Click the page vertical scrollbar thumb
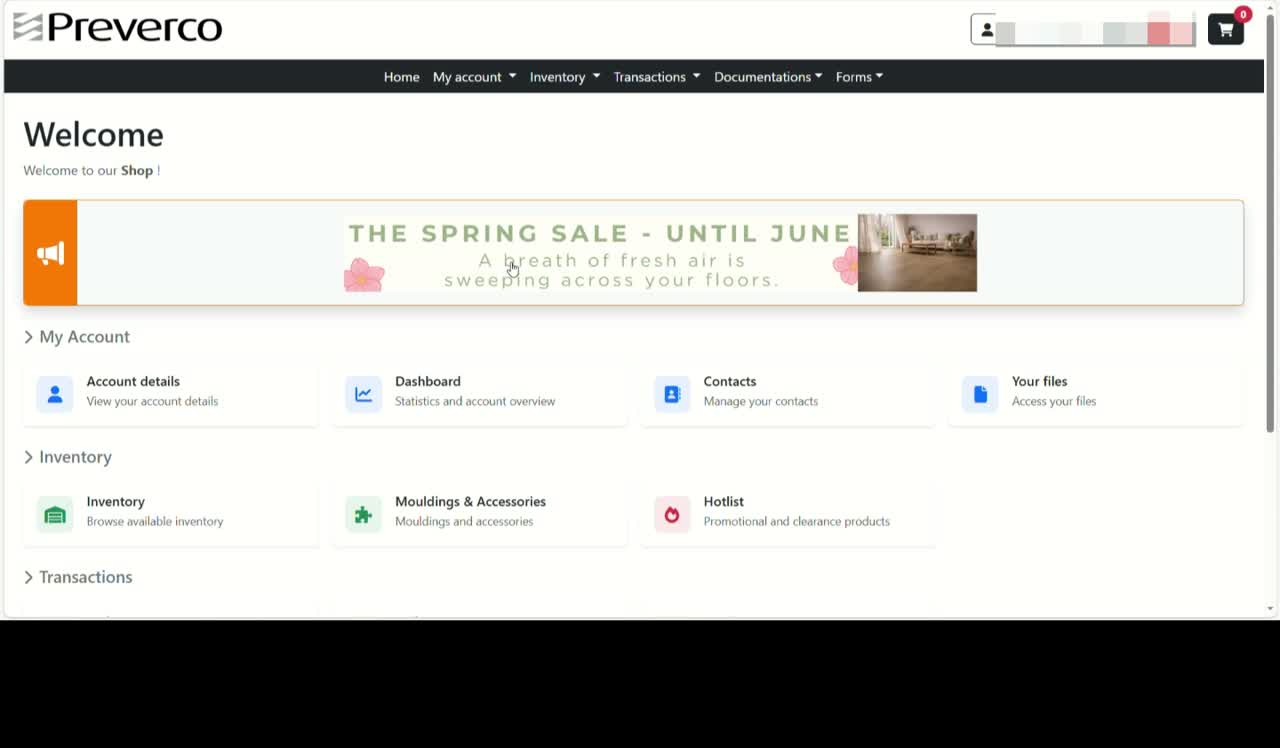1280x748 pixels. coord(1271,225)
